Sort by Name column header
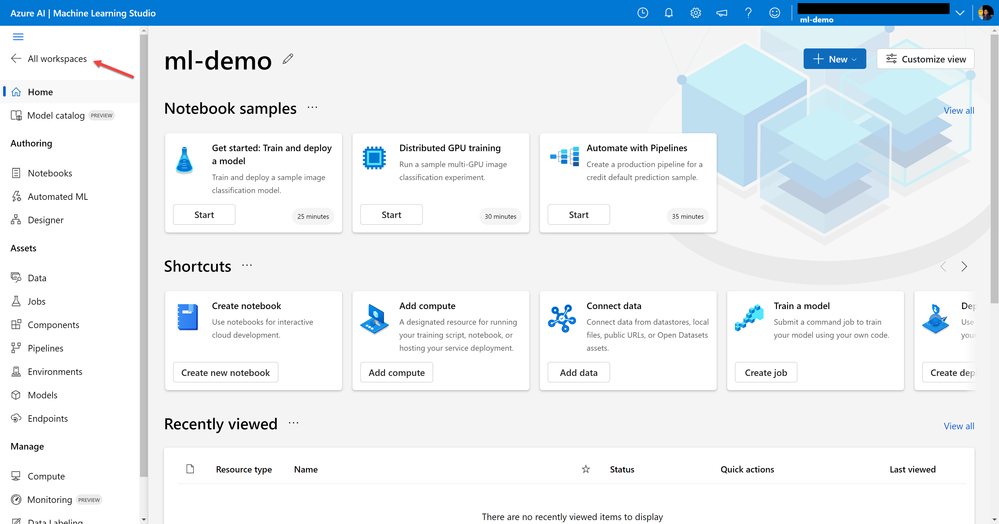This screenshot has height=524, width=999. pos(306,469)
